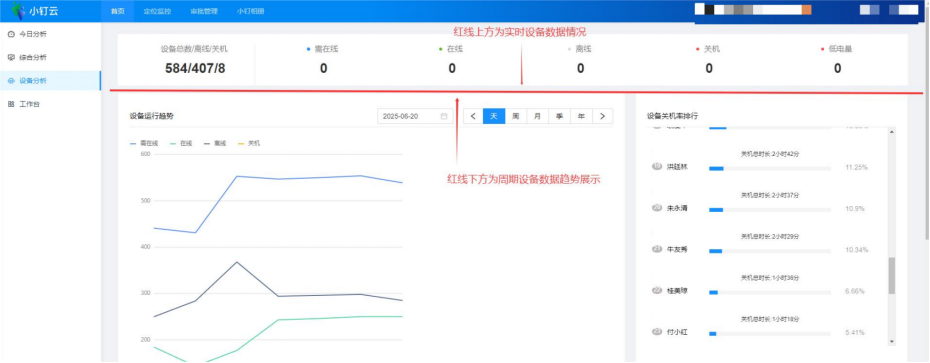
Task: Open 今日分析 via its clock icon
Action: (11, 34)
